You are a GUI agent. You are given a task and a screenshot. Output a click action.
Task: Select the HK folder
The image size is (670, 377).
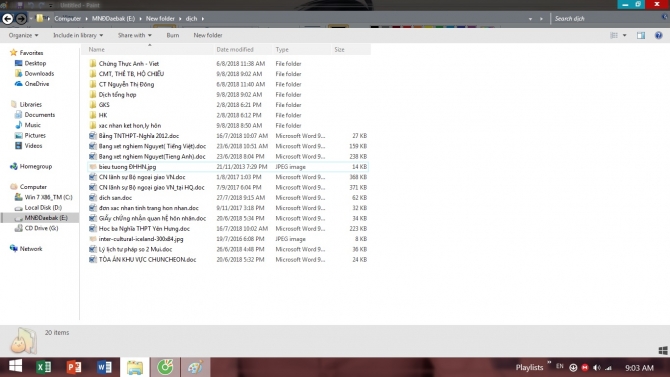click(103, 115)
